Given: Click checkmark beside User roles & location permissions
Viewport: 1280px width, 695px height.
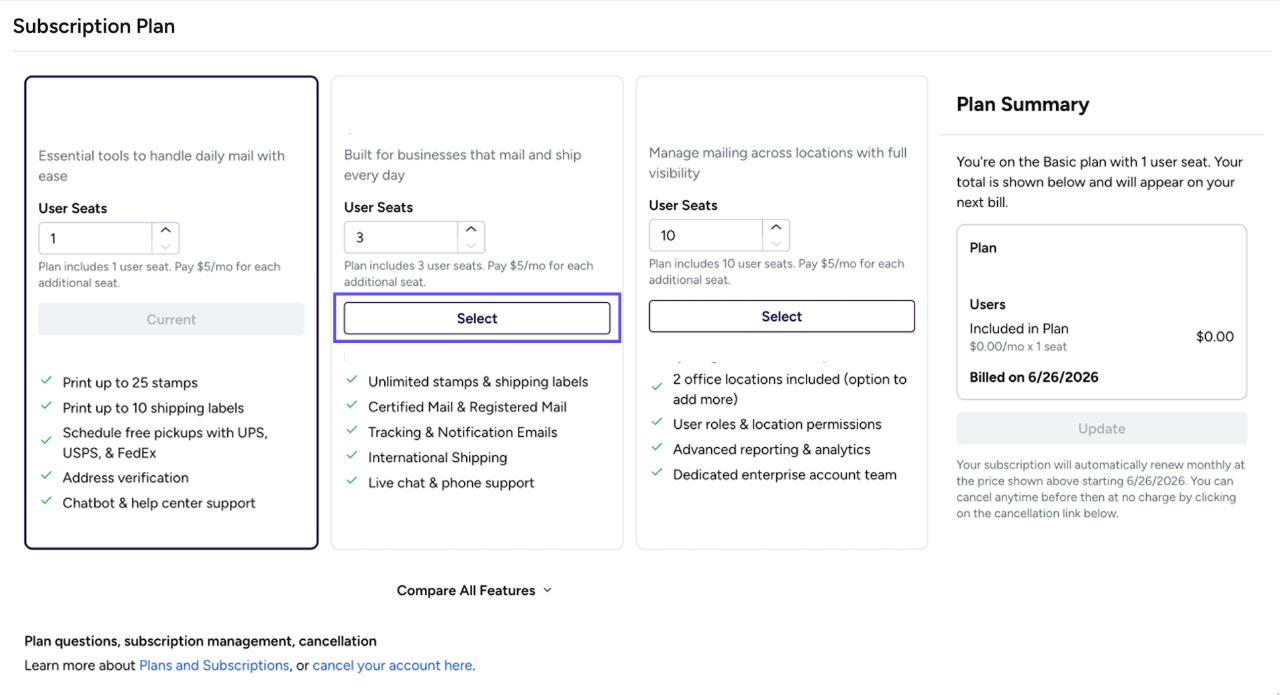Looking at the screenshot, I should click(657, 422).
